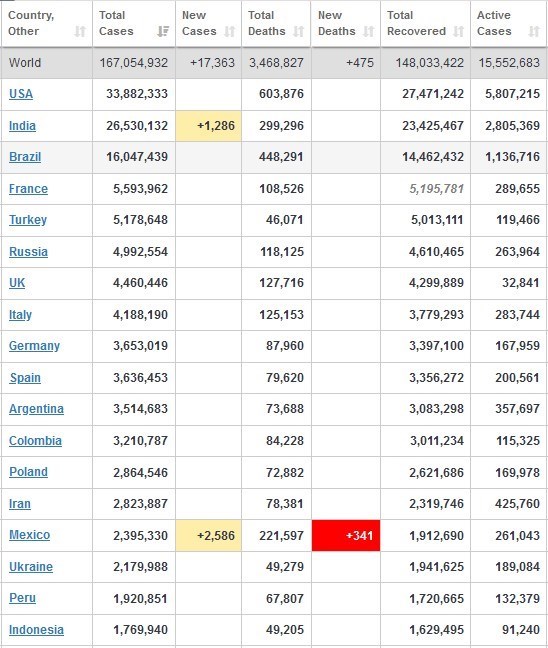The height and width of the screenshot is (648, 548).
Task: Open the India country link
Action: pos(22,126)
